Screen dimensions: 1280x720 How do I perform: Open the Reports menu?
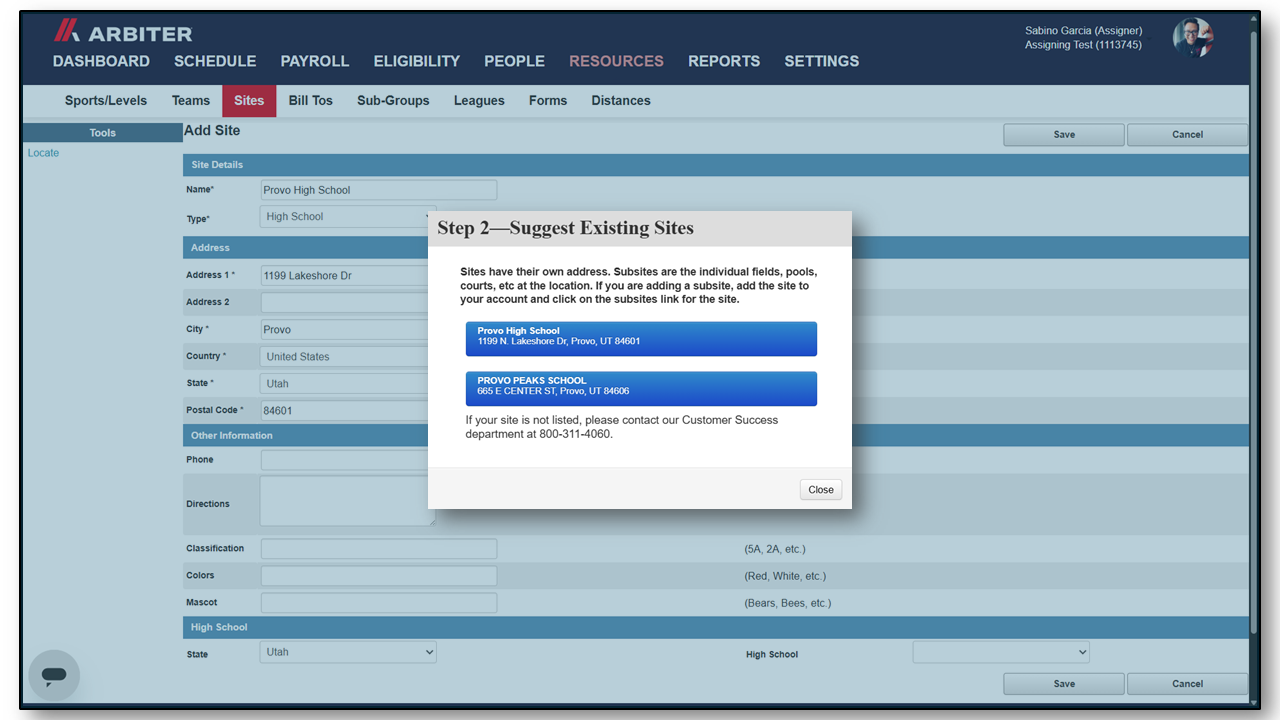coord(724,61)
